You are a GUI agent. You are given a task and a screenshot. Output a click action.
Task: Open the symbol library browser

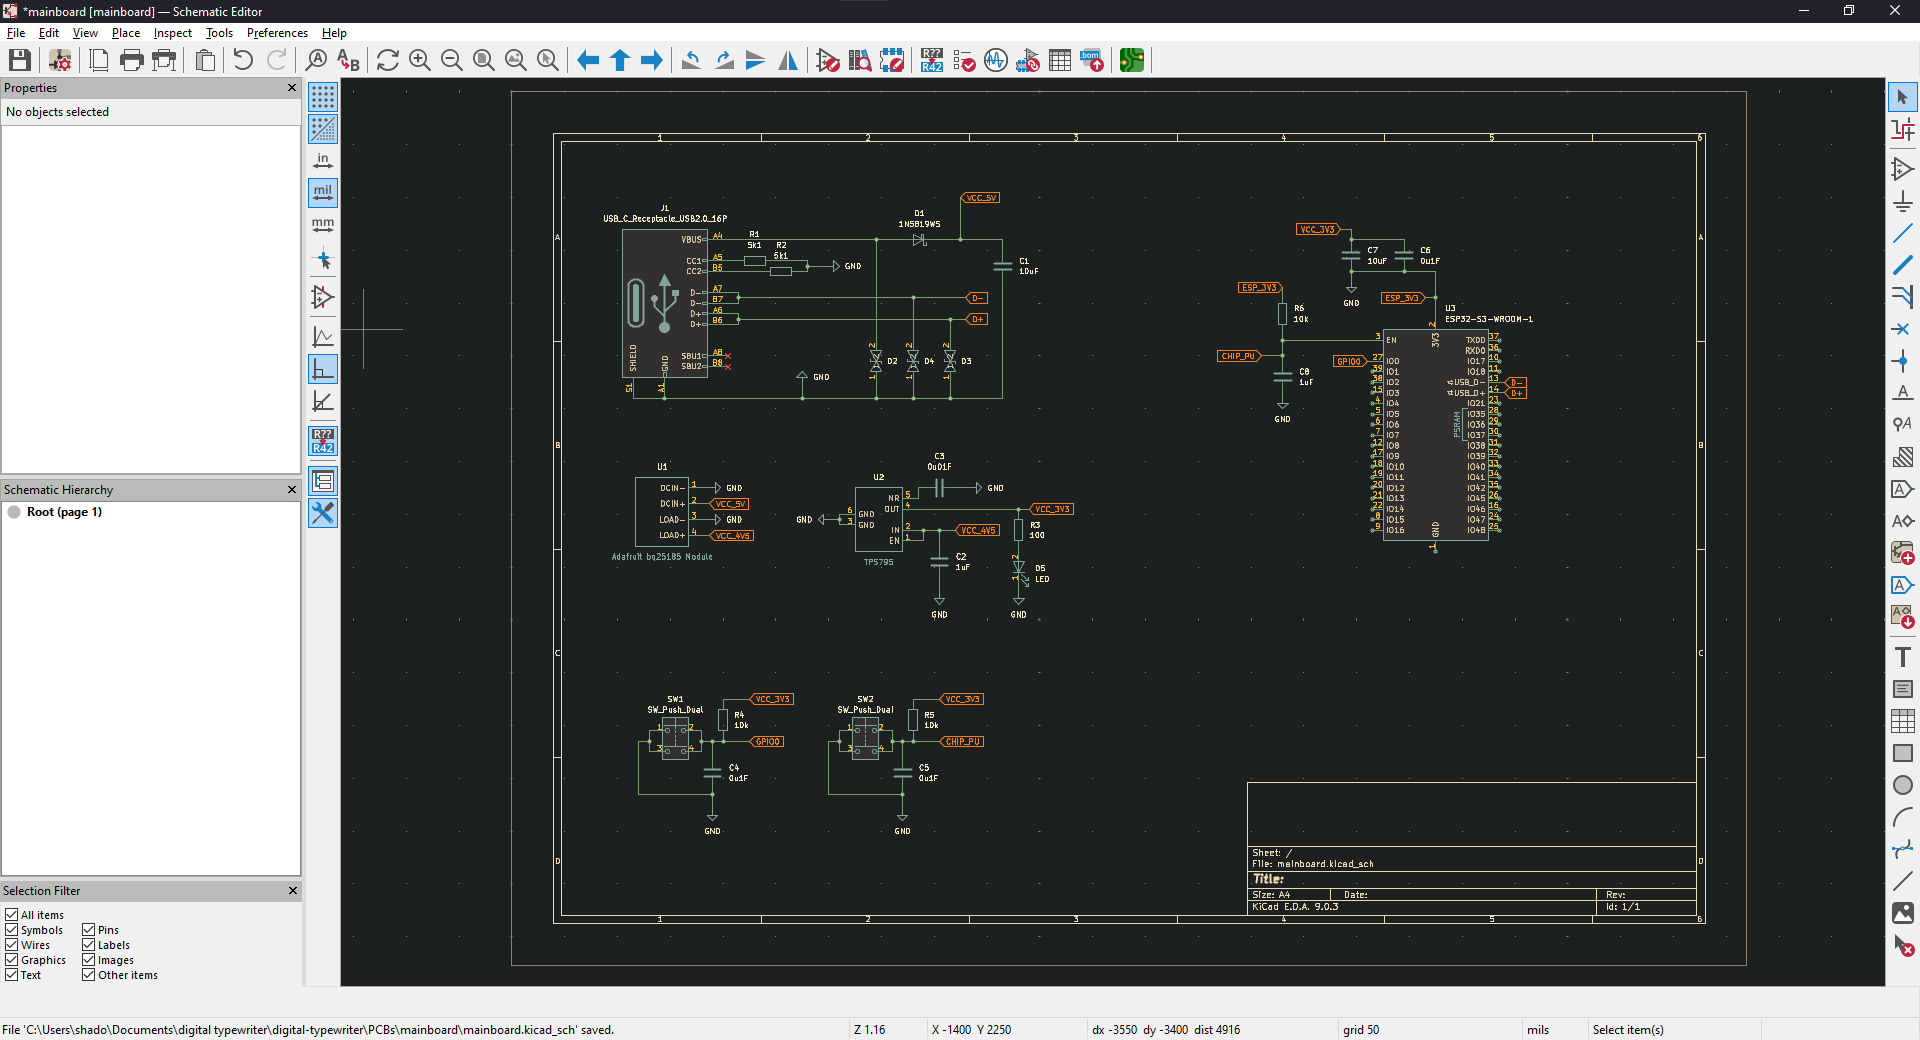point(861,60)
